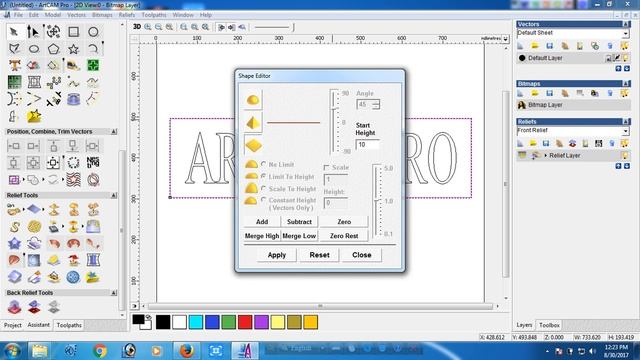Open Firefox from the taskbar
This screenshot has height=360, width=640.
coord(187,350)
